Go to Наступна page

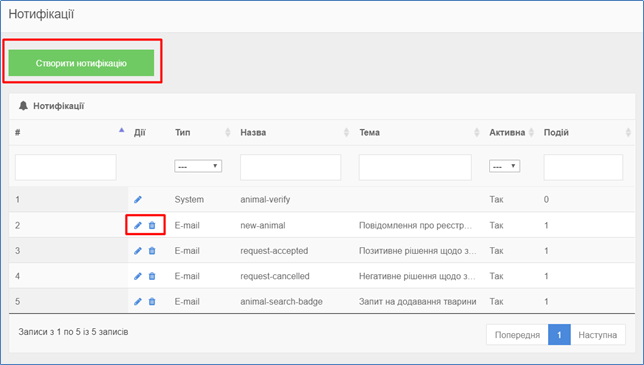point(598,335)
